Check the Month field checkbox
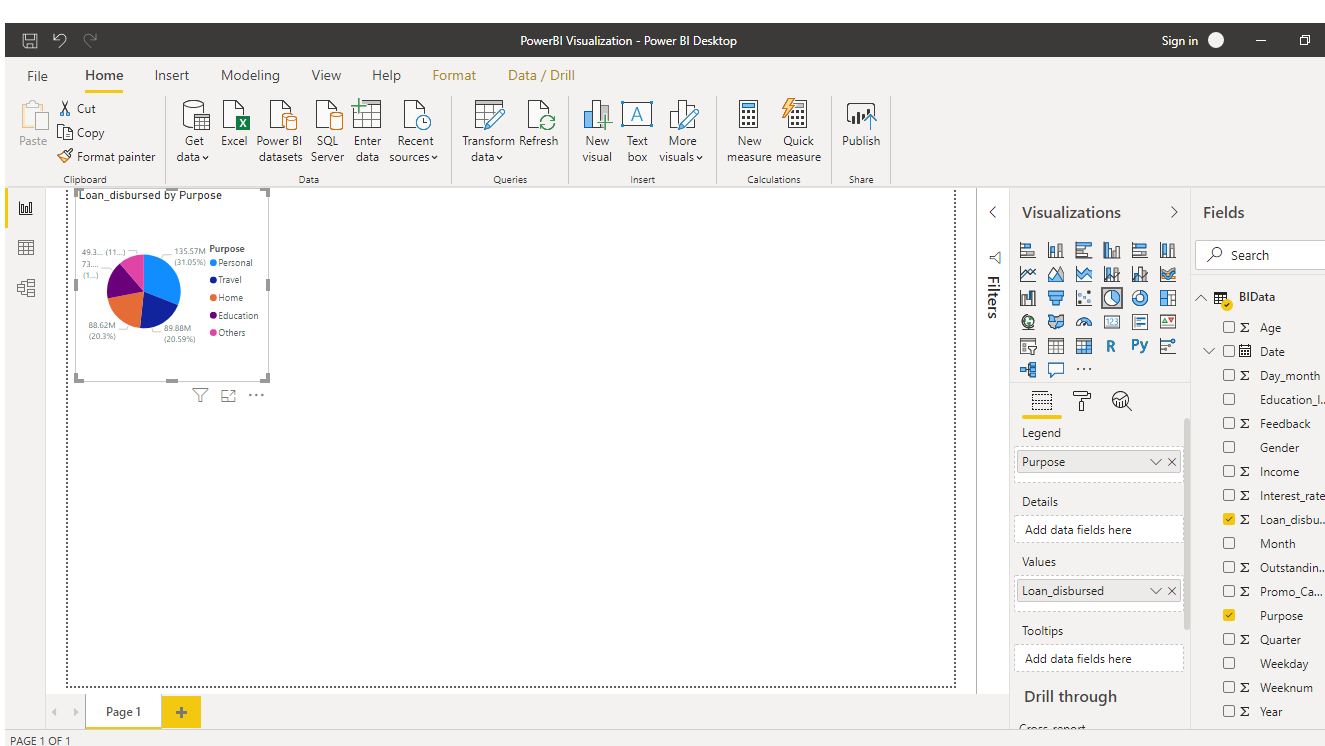The width and height of the screenshot is (1325, 746). [1229, 543]
